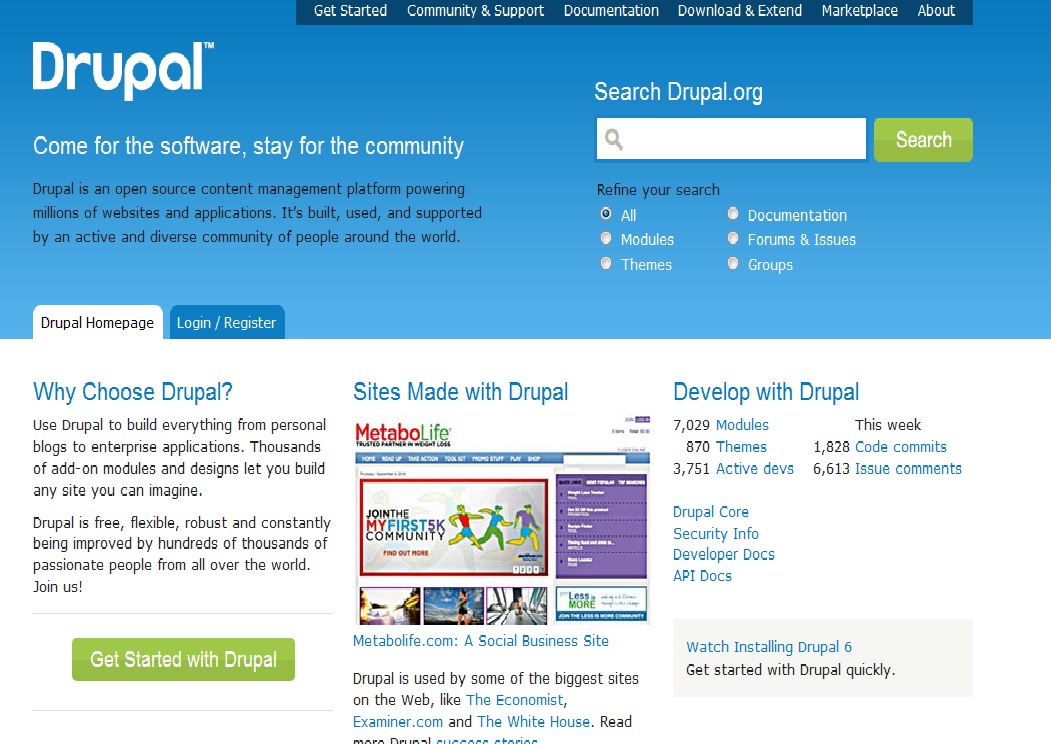The image size is (1051, 744).
Task: Click the Develop with Drupal heading
Action: tap(766, 391)
